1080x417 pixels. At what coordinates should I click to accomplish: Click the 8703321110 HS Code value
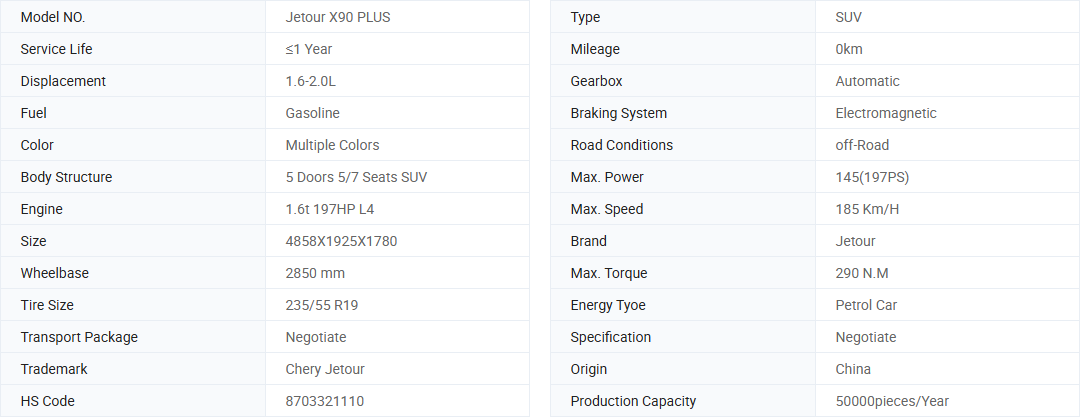324,401
